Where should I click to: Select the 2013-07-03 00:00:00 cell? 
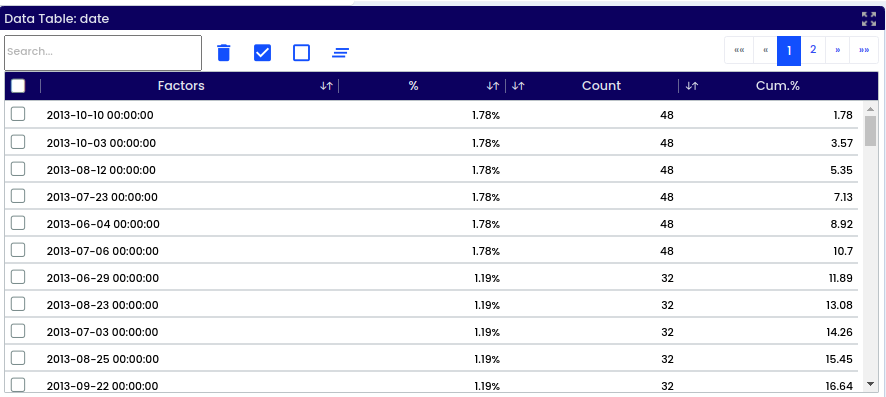point(102,332)
